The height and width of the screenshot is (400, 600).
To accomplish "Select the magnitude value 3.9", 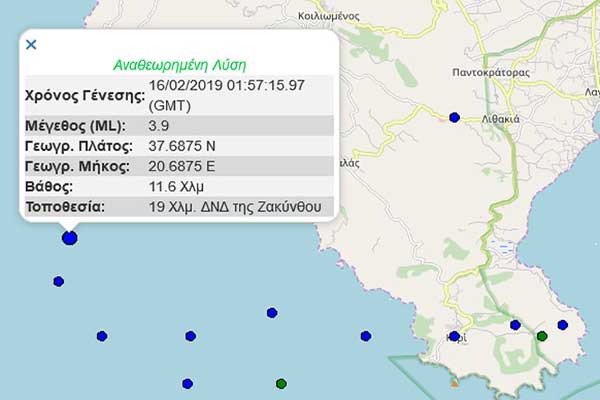I will coord(158,125).
